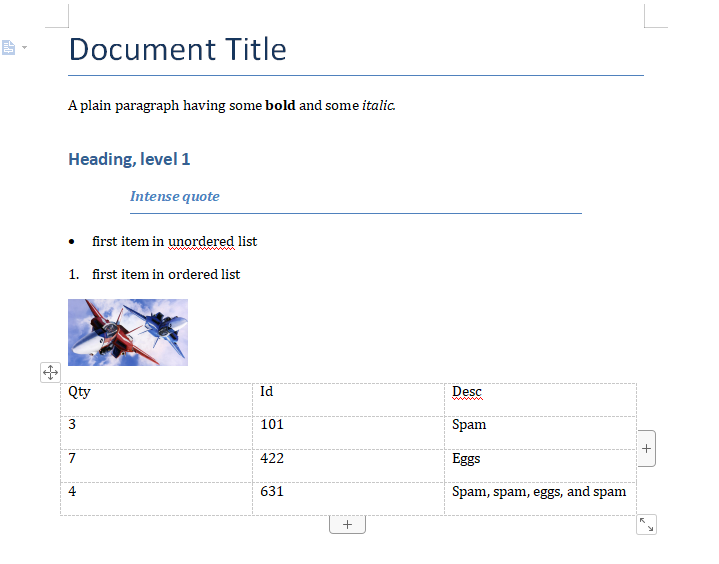Screen dimensions: 719x564
Task: Click the Desc header cell
Action: tap(541, 400)
